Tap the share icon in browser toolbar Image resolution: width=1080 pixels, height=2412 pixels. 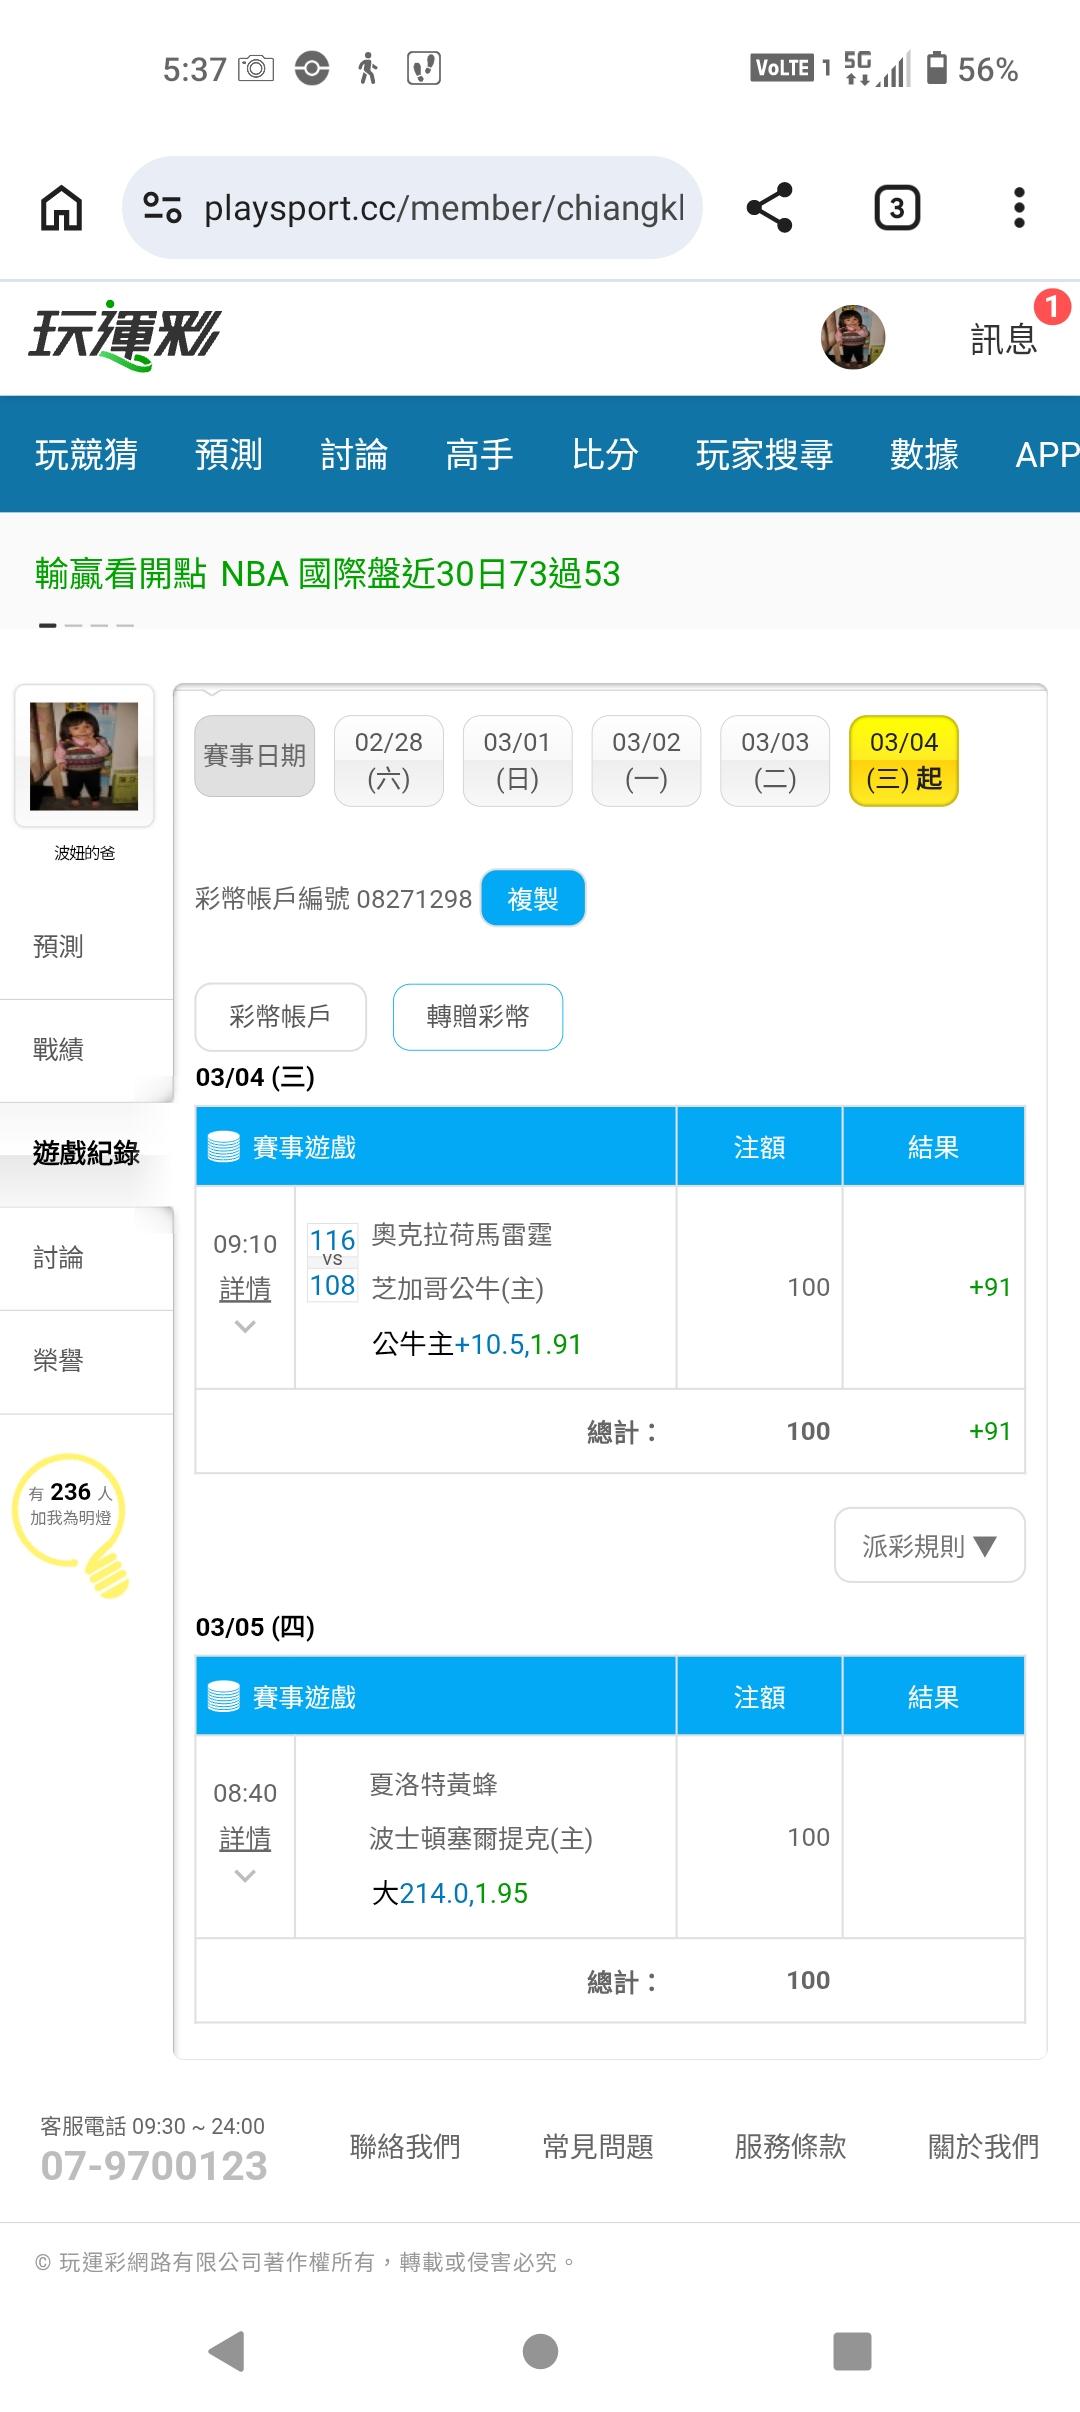[769, 208]
